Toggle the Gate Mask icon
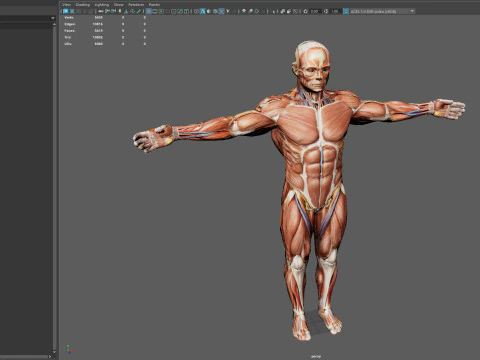Viewport: 480px width, 360px height. pyautogui.click(x=167, y=11)
